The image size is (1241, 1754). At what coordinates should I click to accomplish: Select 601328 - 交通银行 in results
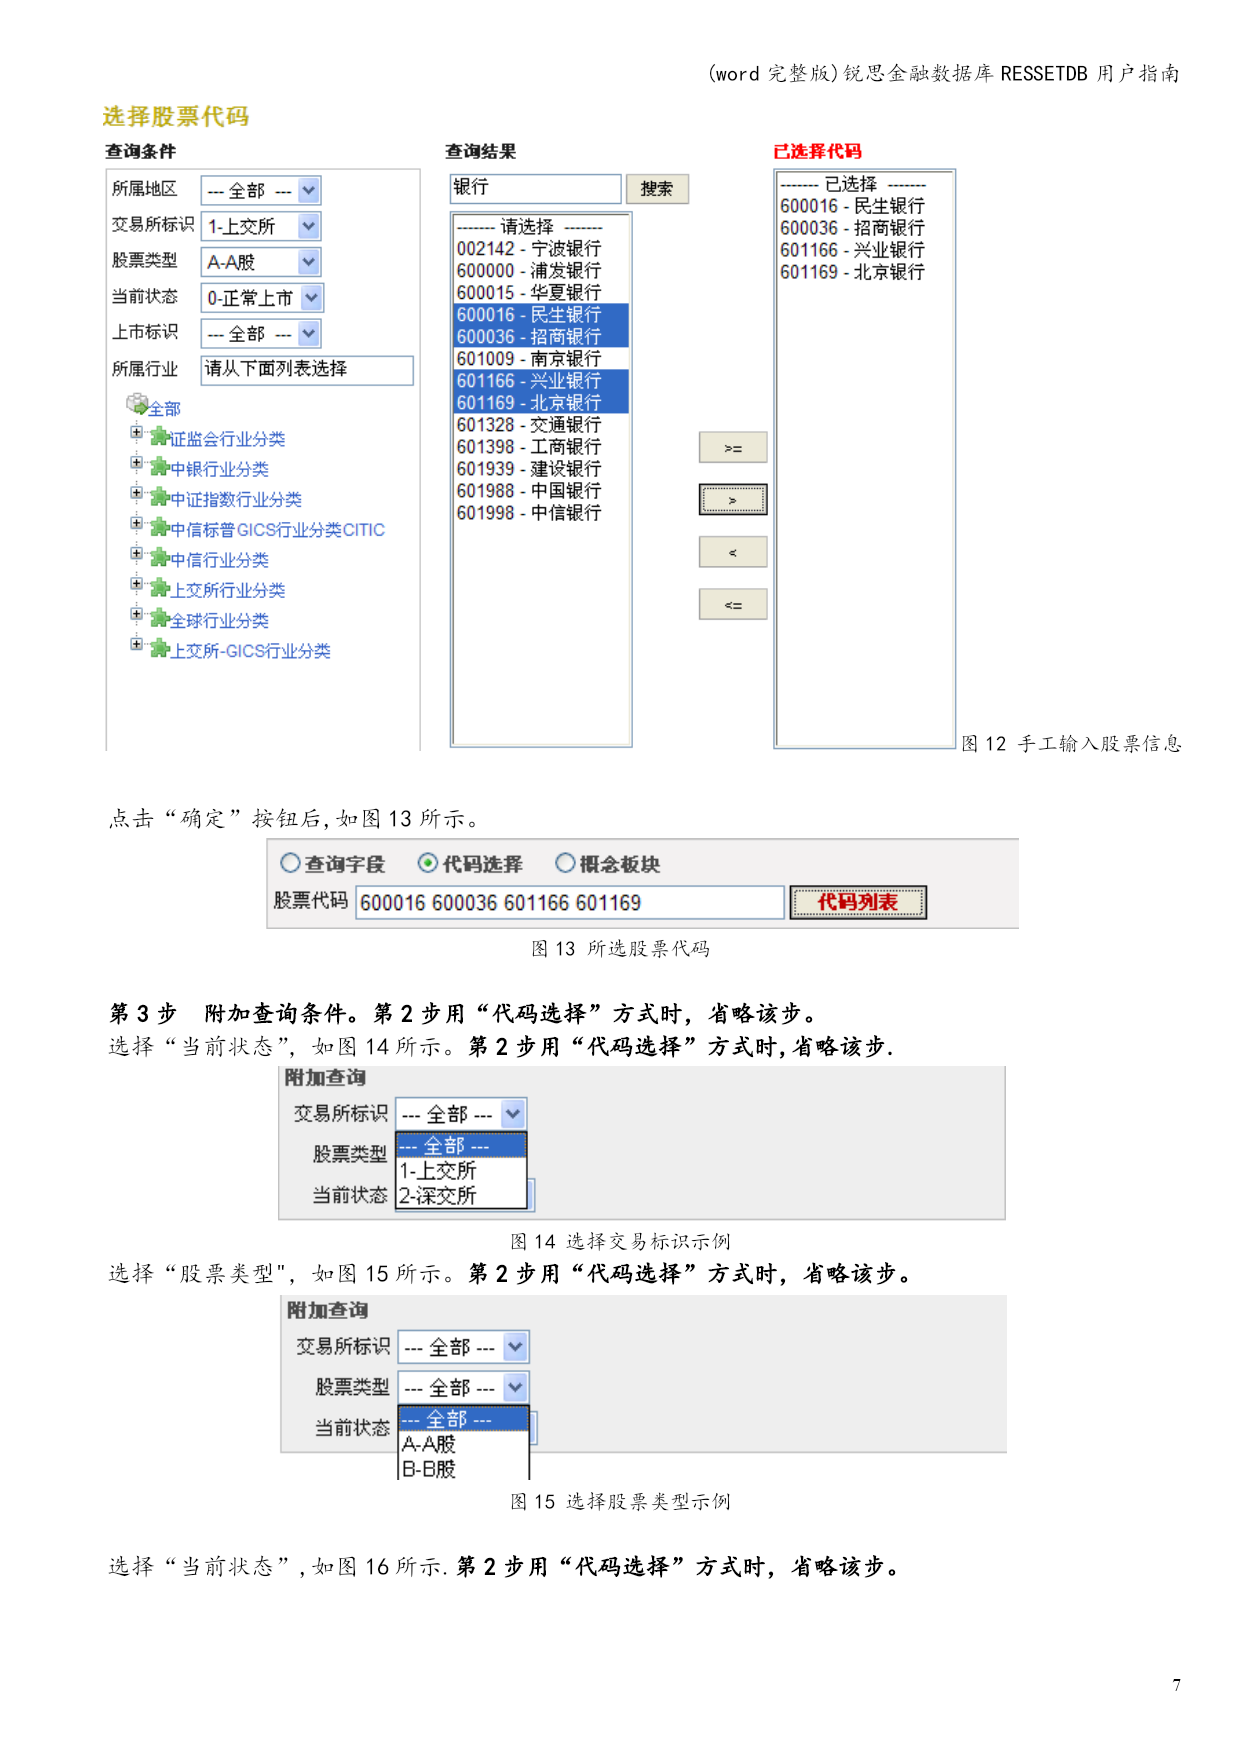[x=541, y=425]
